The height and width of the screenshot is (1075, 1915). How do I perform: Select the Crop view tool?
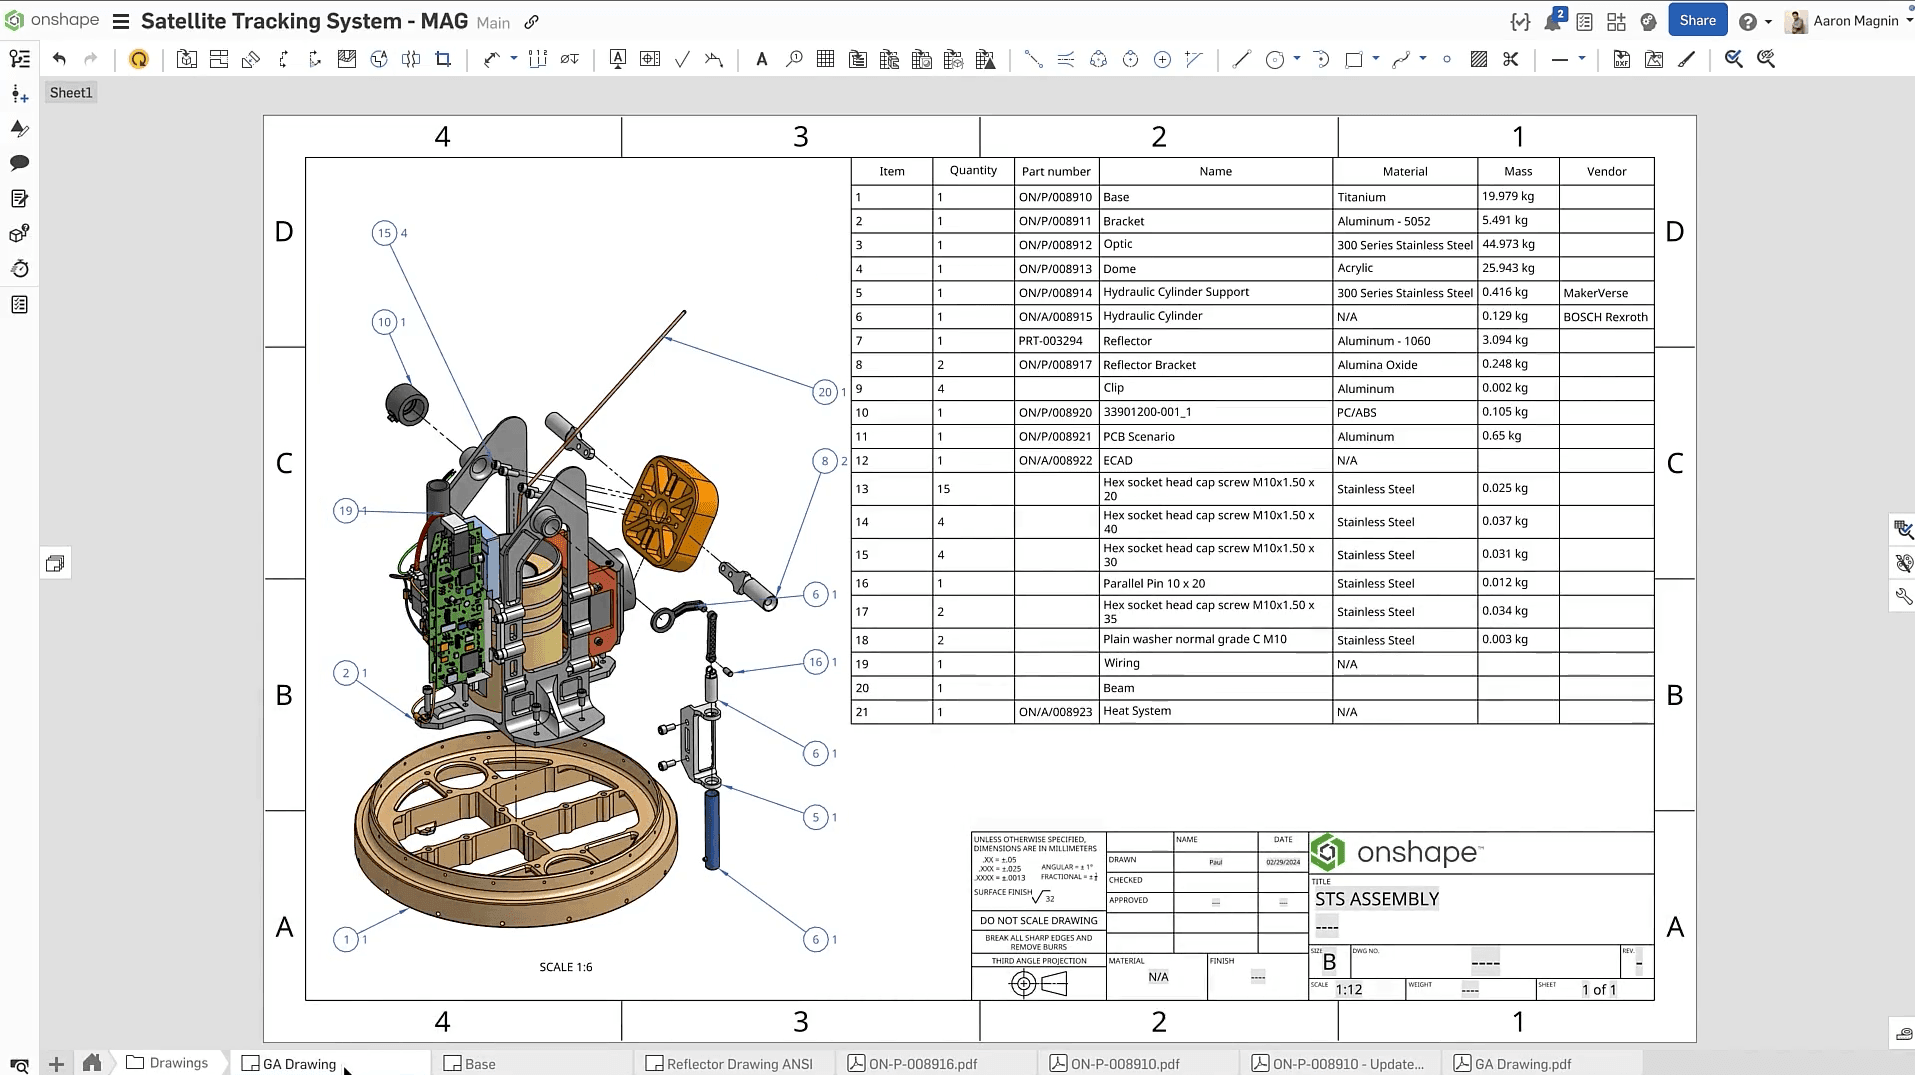coord(443,59)
